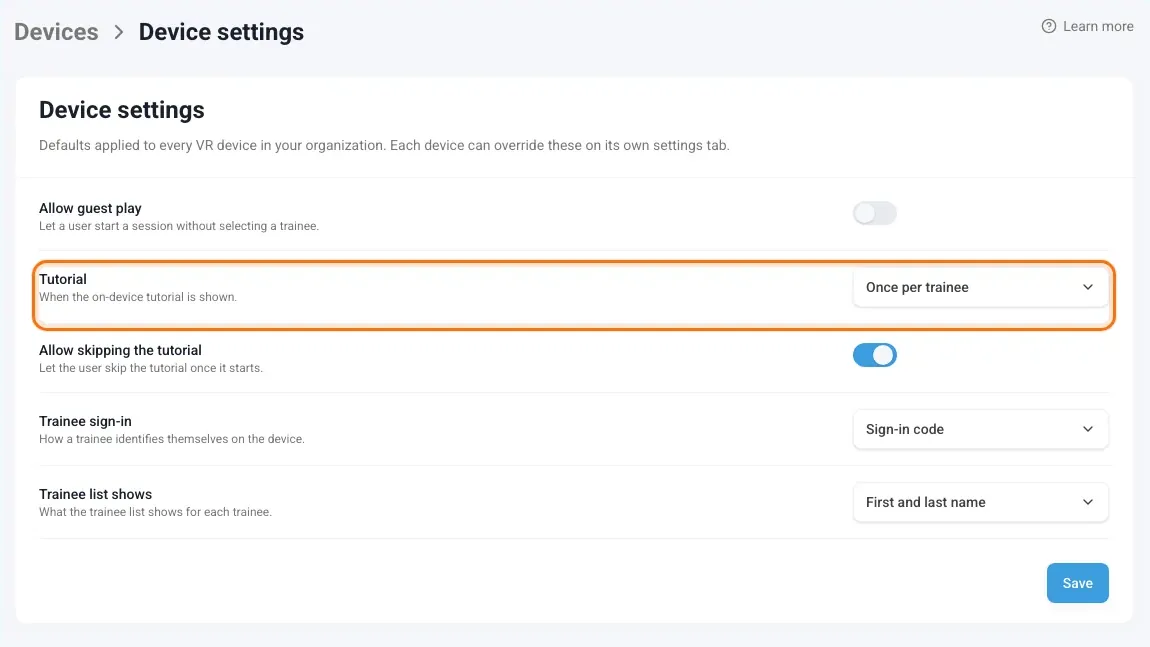The height and width of the screenshot is (647, 1150).
Task: Open the Trainee sign-in dropdown showing Sign-in code
Action: [980, 429]
